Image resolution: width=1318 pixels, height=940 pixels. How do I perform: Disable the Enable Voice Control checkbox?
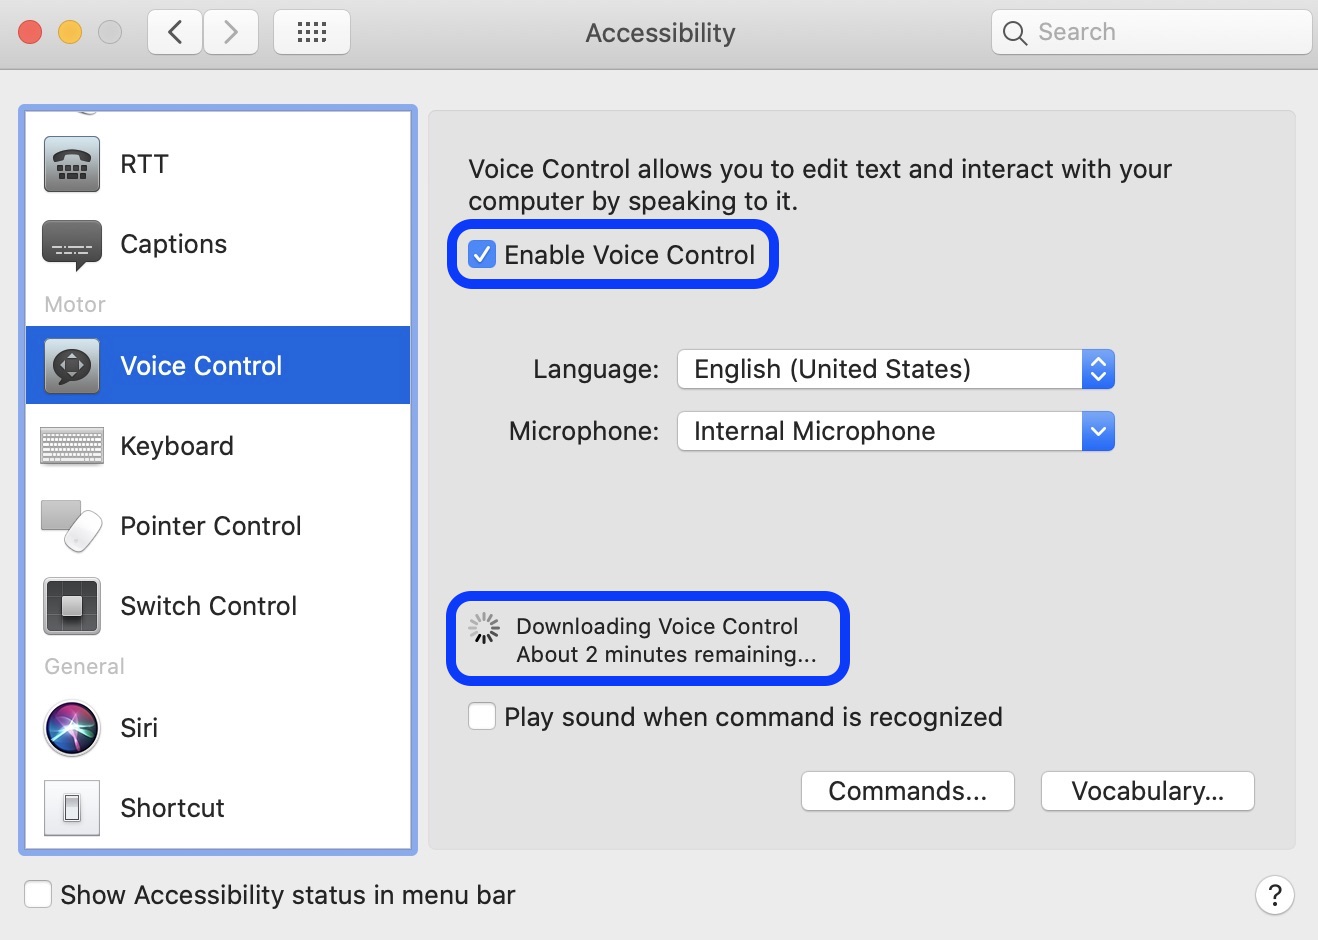pyautogui.click(x=483, y=254)
